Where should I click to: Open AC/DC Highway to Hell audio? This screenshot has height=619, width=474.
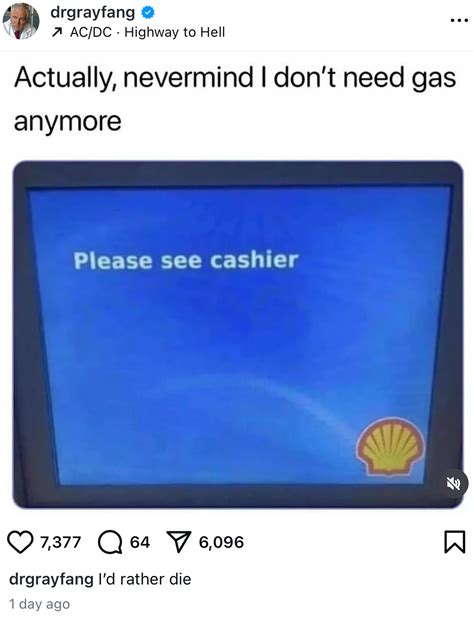[147, 32]
